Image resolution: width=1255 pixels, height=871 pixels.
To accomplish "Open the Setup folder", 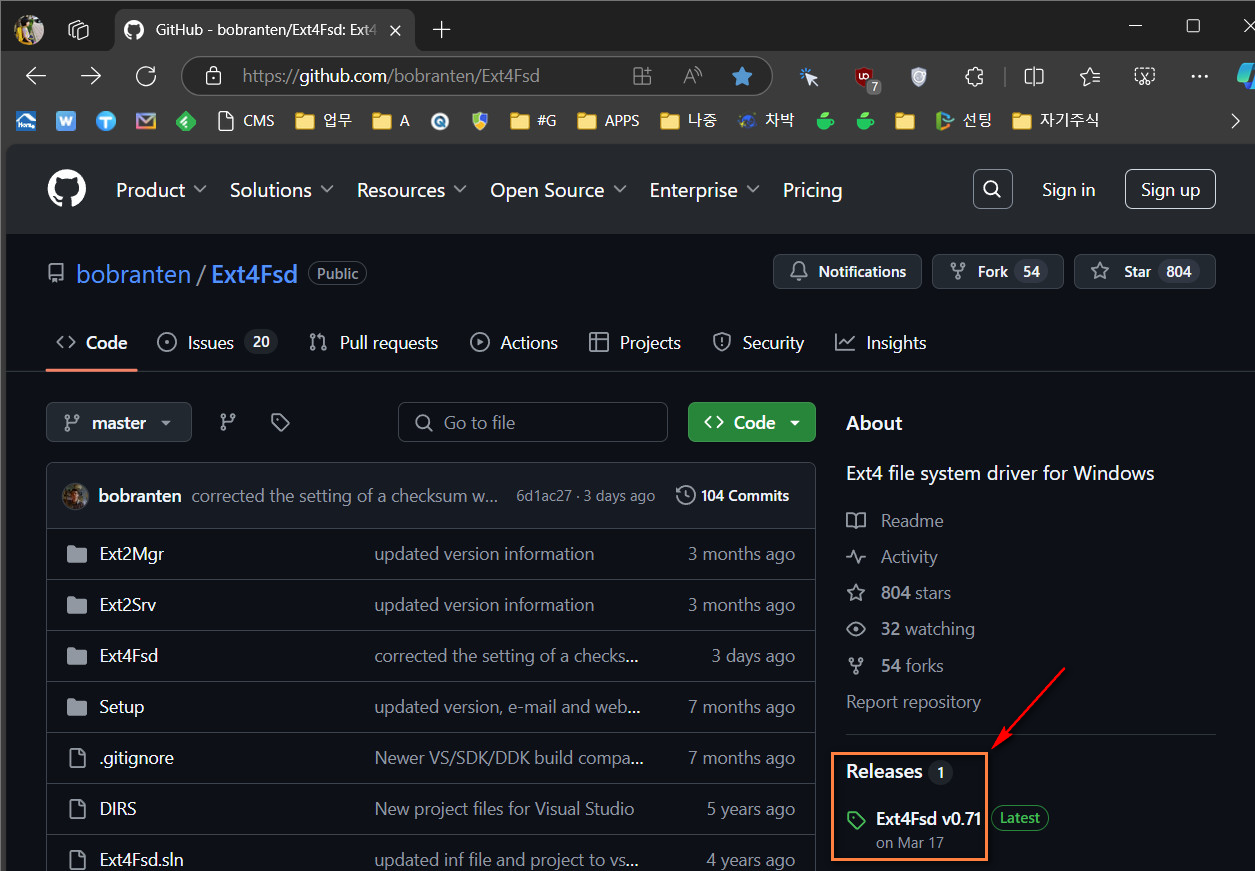I will [122, 707].
